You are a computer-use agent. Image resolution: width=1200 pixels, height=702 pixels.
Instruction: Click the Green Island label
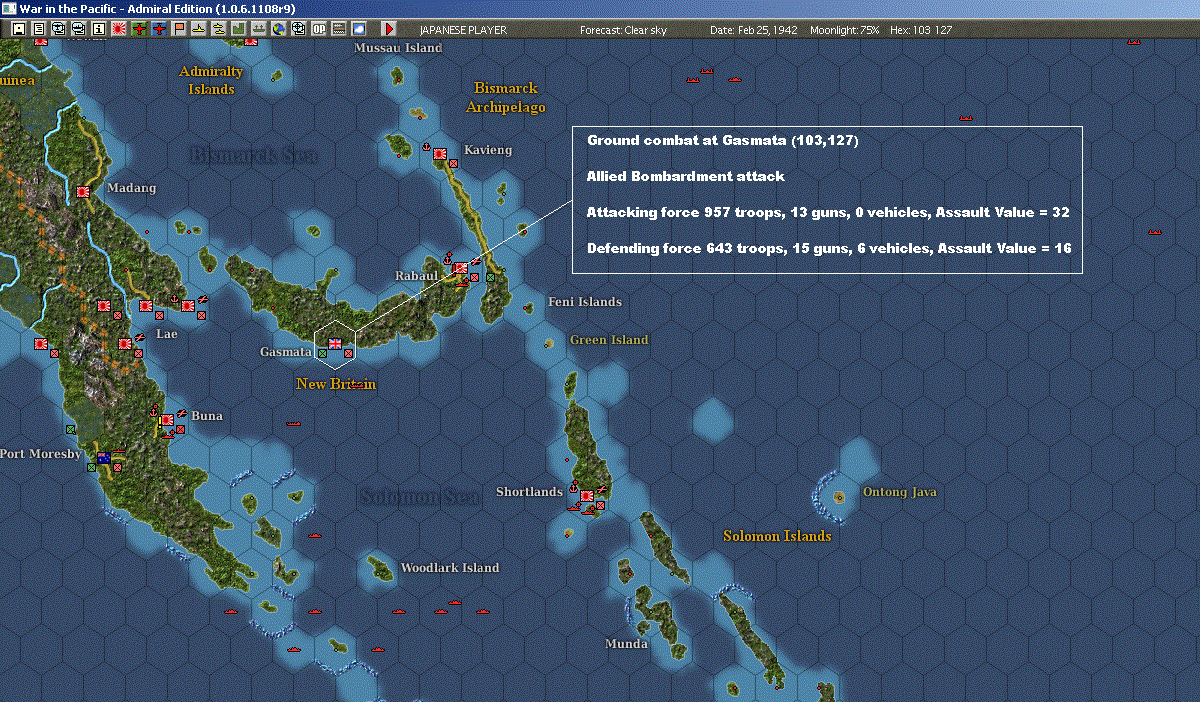click(609, 340)
